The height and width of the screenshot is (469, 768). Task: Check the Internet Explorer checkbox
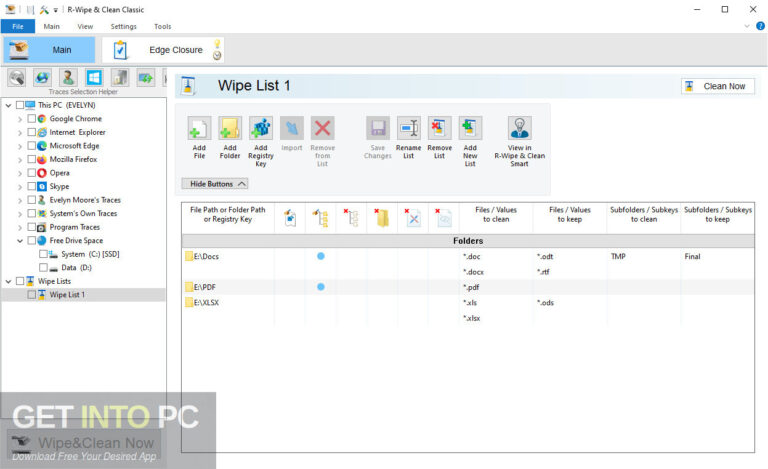31,132
